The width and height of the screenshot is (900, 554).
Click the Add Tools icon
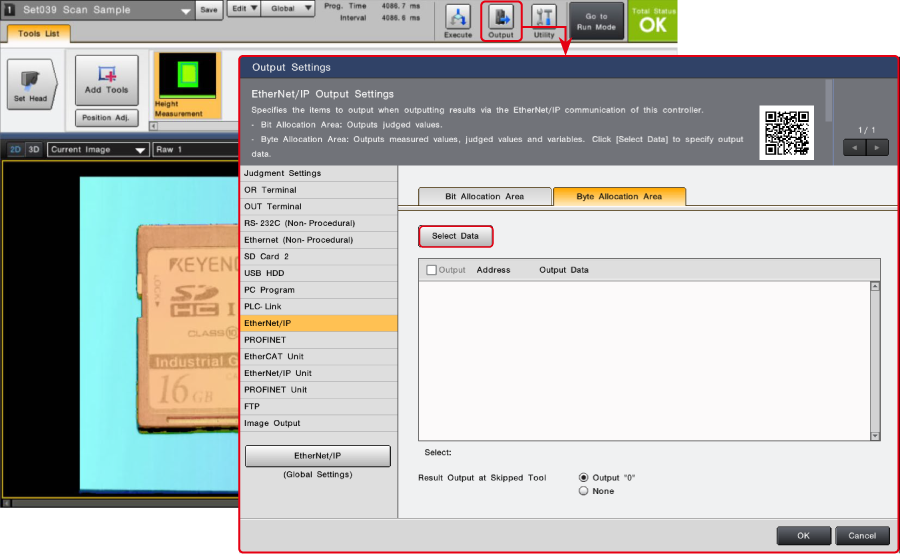coord(106,80)
